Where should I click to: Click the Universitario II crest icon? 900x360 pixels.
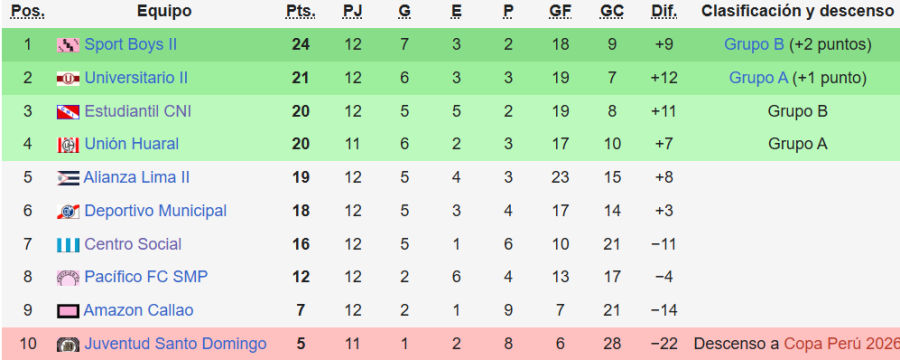[68, 78]
